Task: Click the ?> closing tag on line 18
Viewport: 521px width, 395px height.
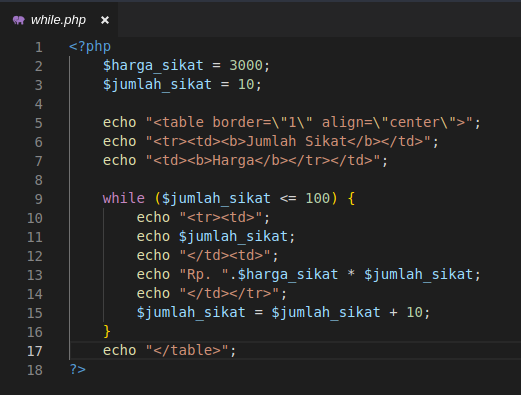Action: (x=77, y=369)
